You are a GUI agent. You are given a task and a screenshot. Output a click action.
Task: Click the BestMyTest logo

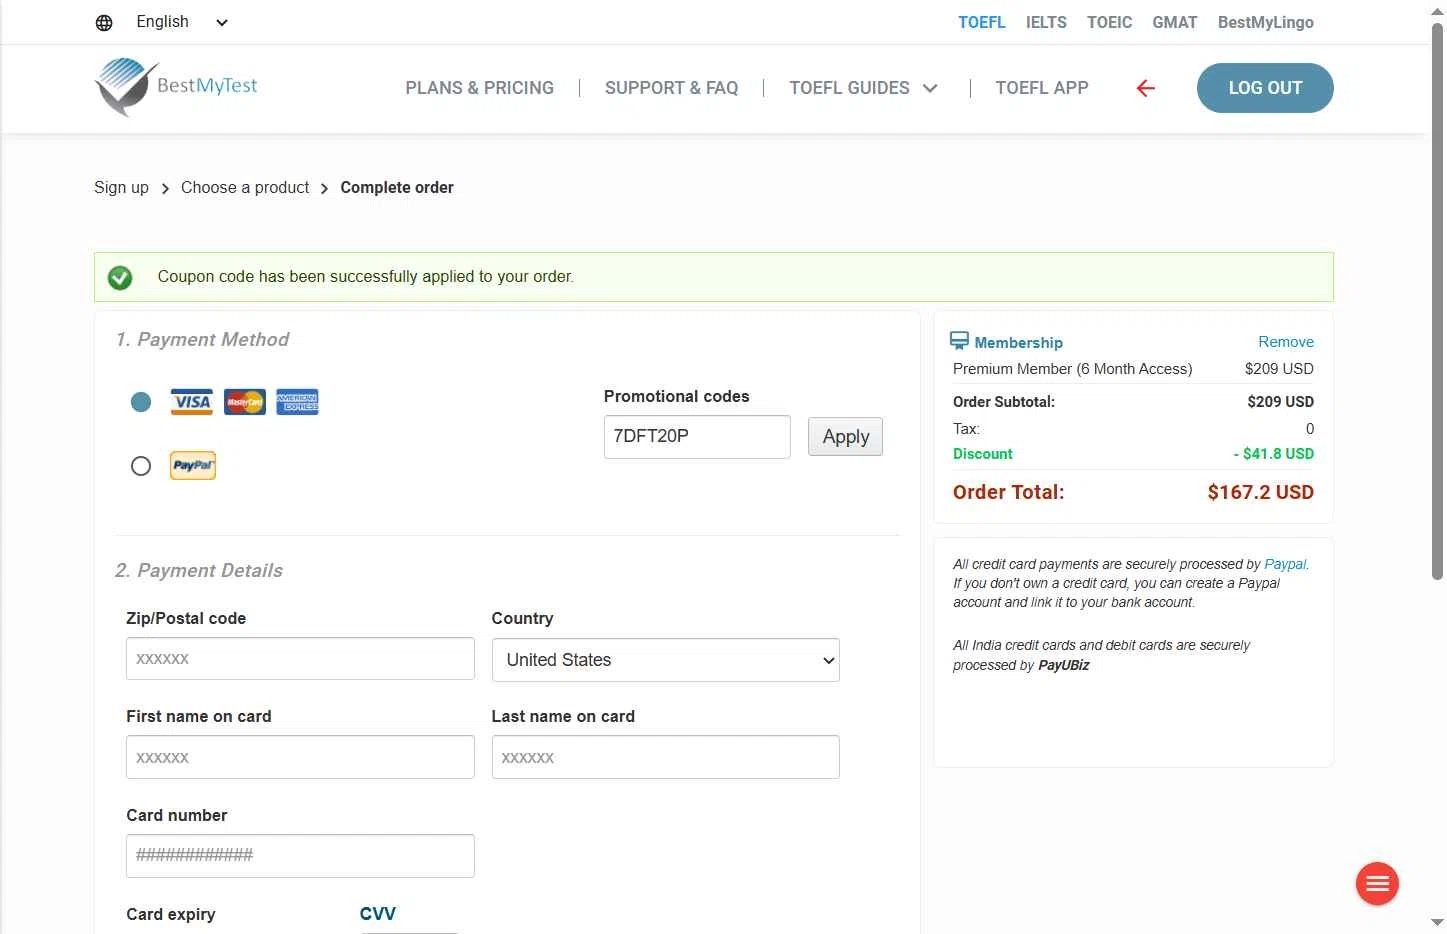click(176, 86)
